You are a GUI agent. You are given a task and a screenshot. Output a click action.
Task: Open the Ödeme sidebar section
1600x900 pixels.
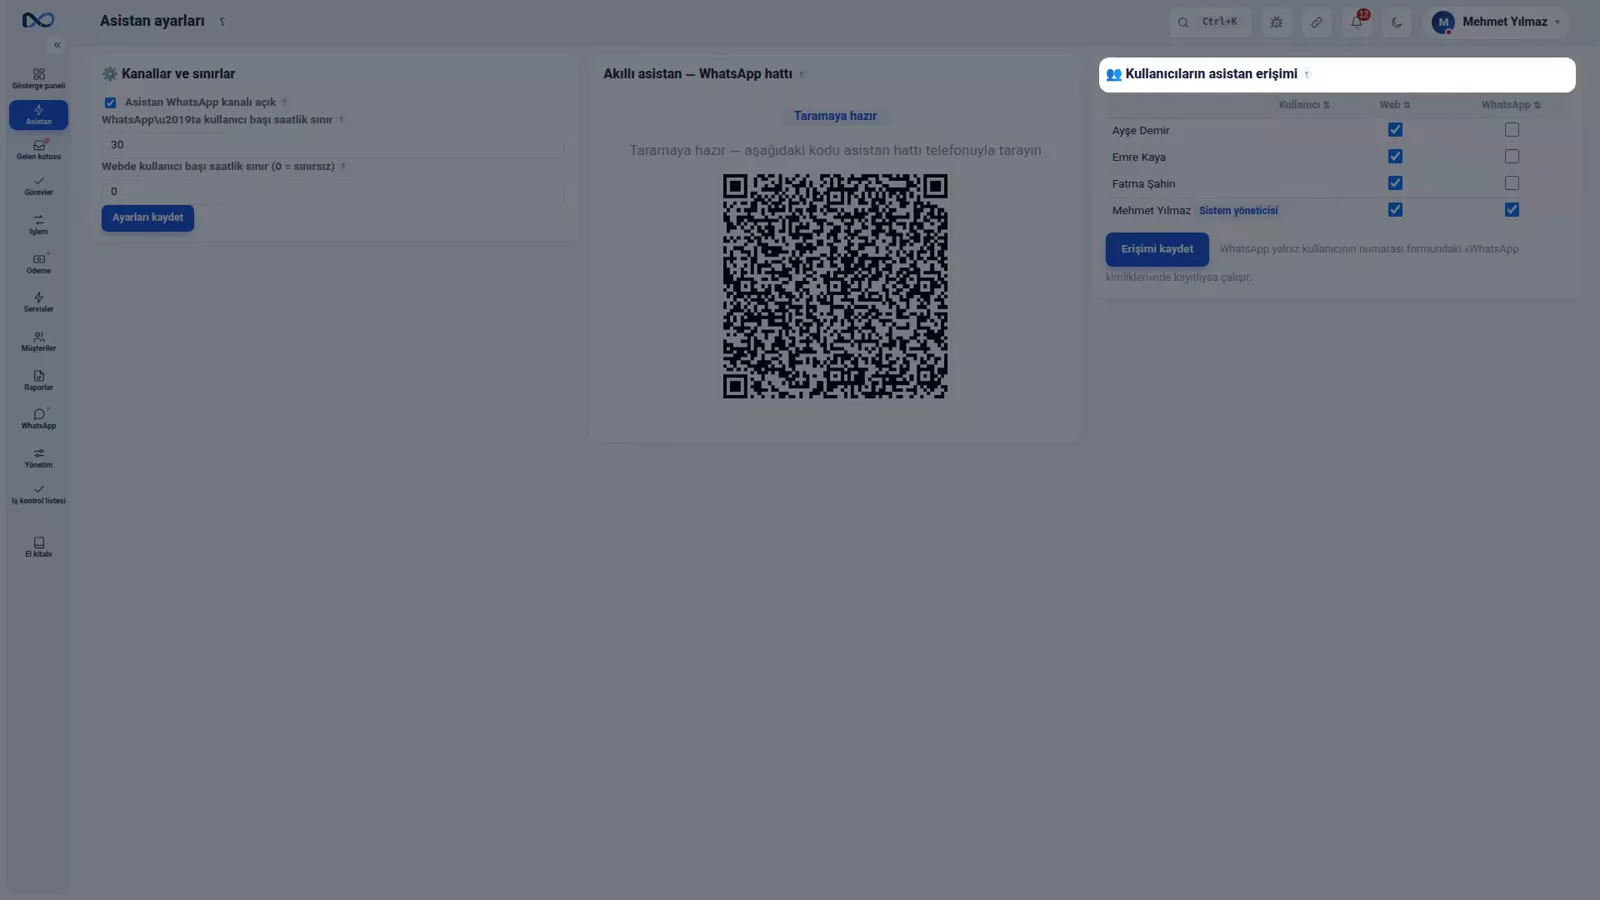(39, 264)
